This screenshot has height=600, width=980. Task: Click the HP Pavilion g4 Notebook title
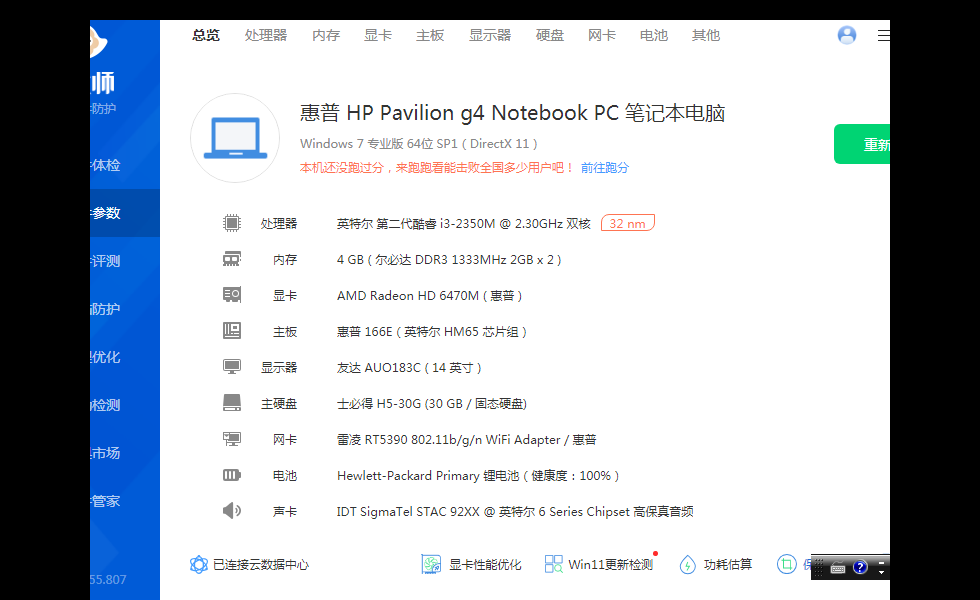pyautogui.click(x=512, y=113)
